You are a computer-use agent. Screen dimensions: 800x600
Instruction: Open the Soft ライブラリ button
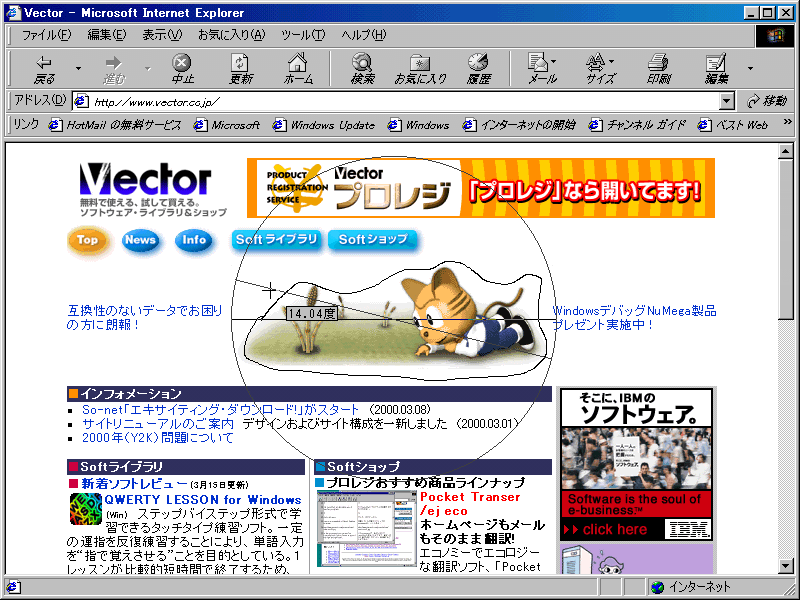(x=277, y=240)
